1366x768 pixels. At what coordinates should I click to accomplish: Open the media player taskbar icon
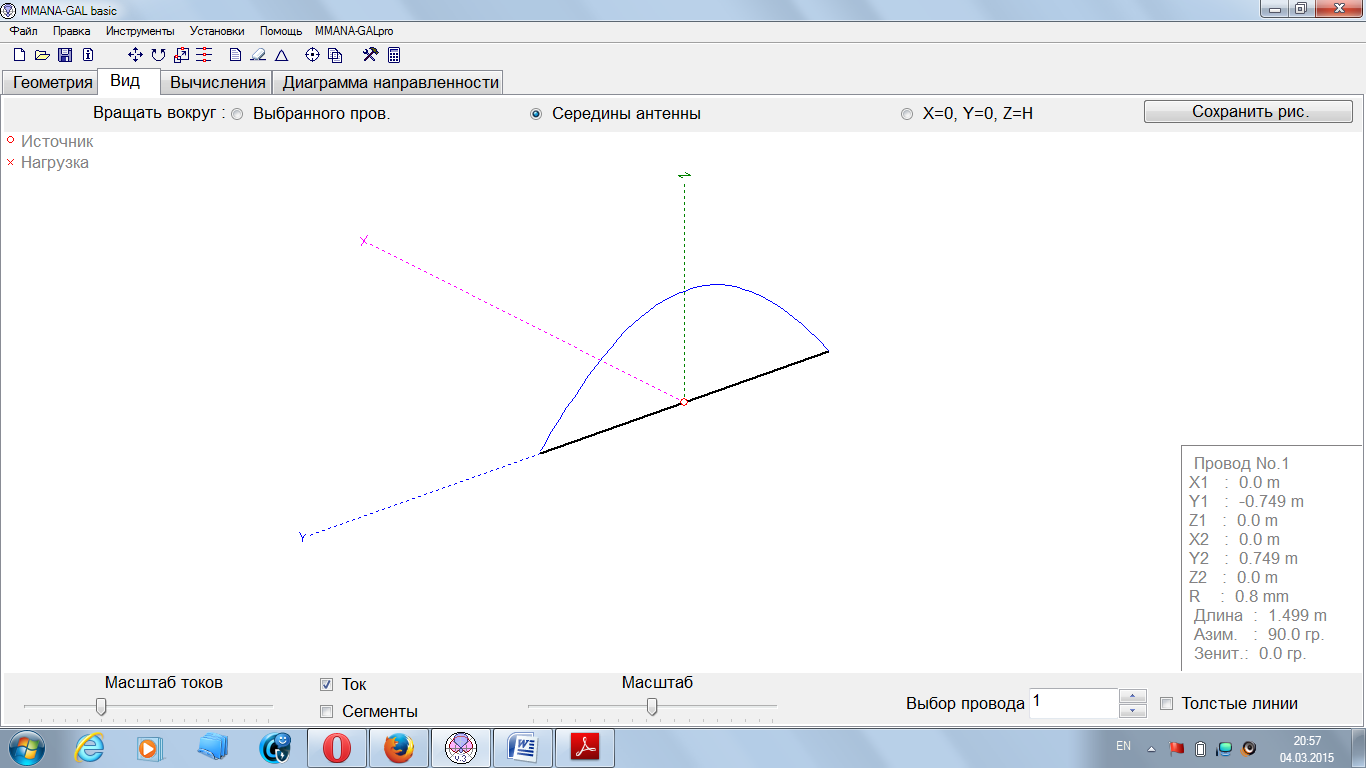[x=149, y=747]
